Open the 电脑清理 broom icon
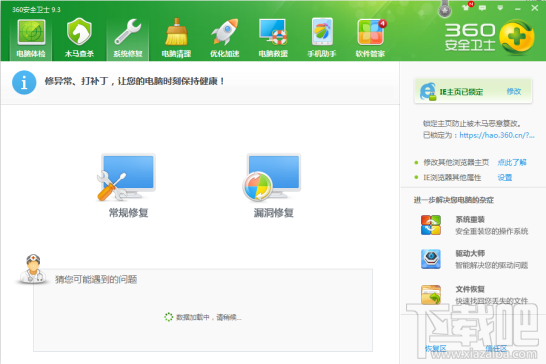Screen dimensions: 546x364 click(176, 32)
